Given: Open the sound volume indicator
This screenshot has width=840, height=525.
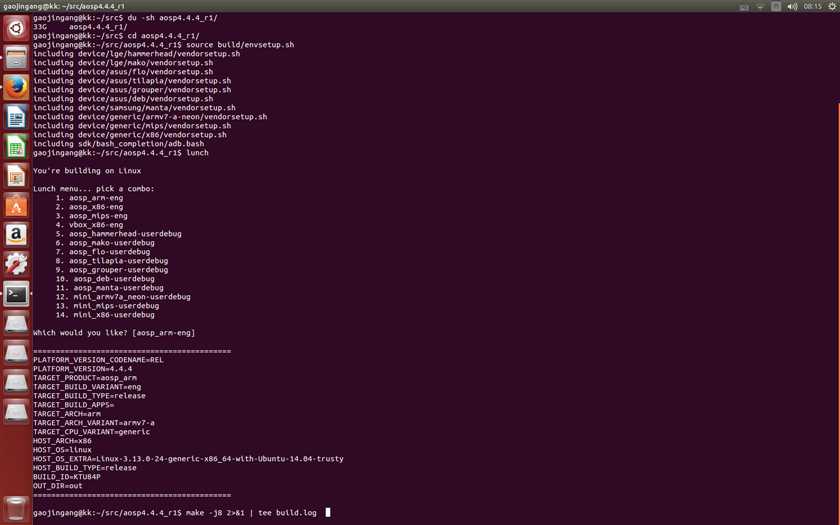Looking at the screenshot, I should (x=792, y=6).
